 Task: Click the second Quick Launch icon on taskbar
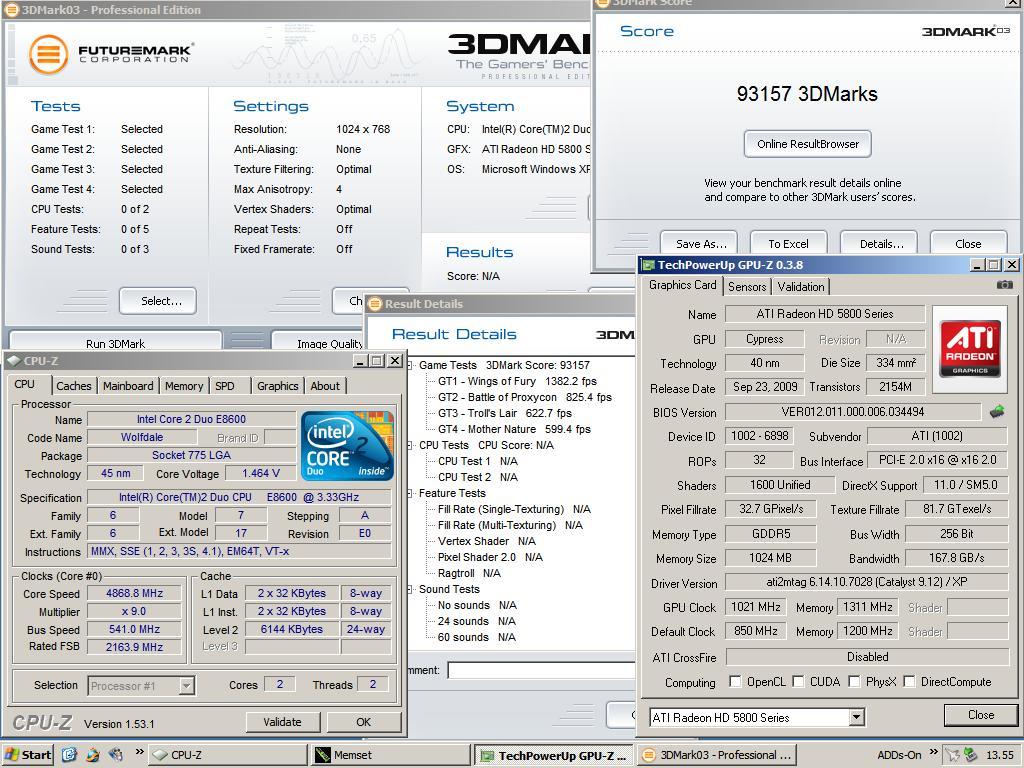(x=93, y=755)
